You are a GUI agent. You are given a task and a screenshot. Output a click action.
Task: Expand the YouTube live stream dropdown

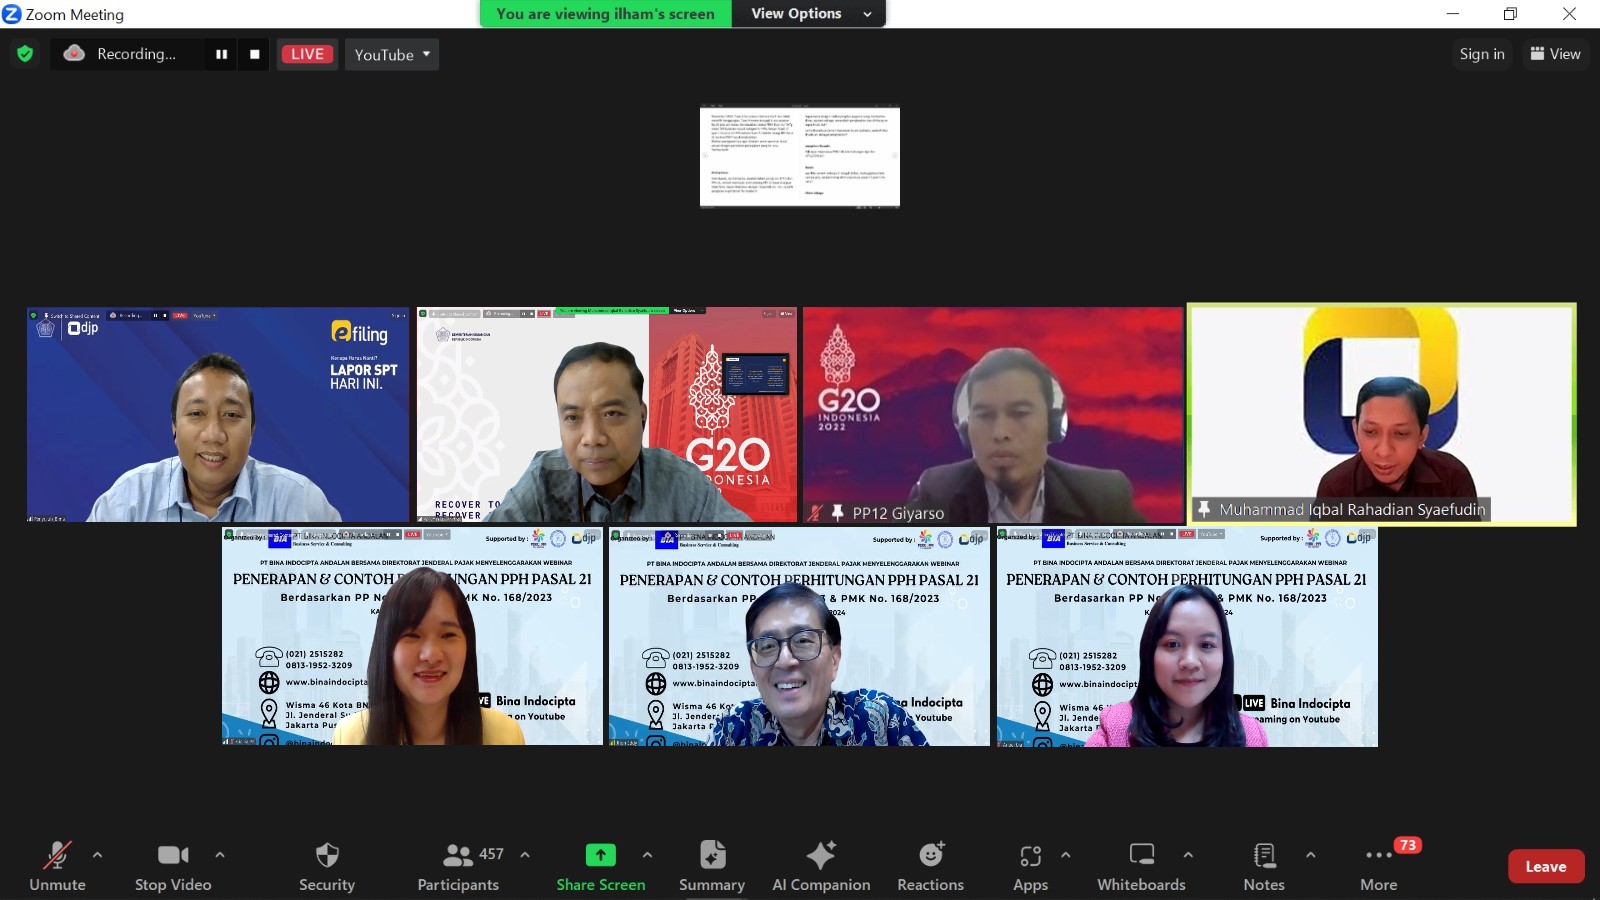392,54
